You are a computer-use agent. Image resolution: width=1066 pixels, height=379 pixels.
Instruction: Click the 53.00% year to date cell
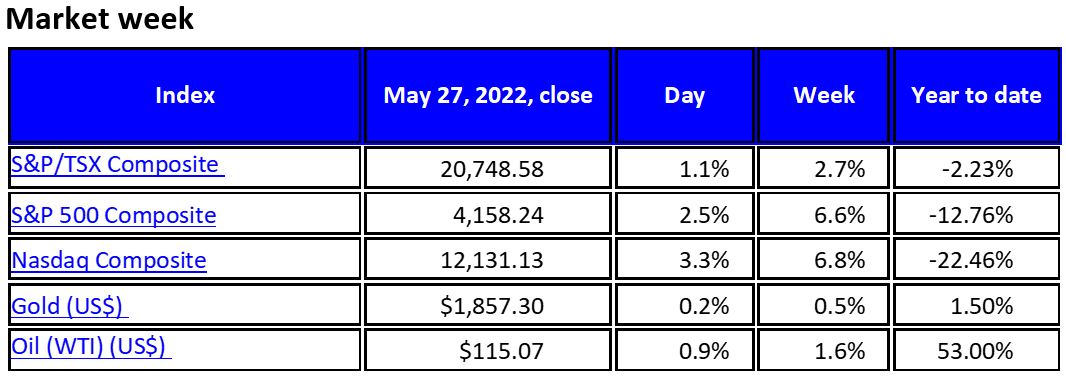[976, 351]
